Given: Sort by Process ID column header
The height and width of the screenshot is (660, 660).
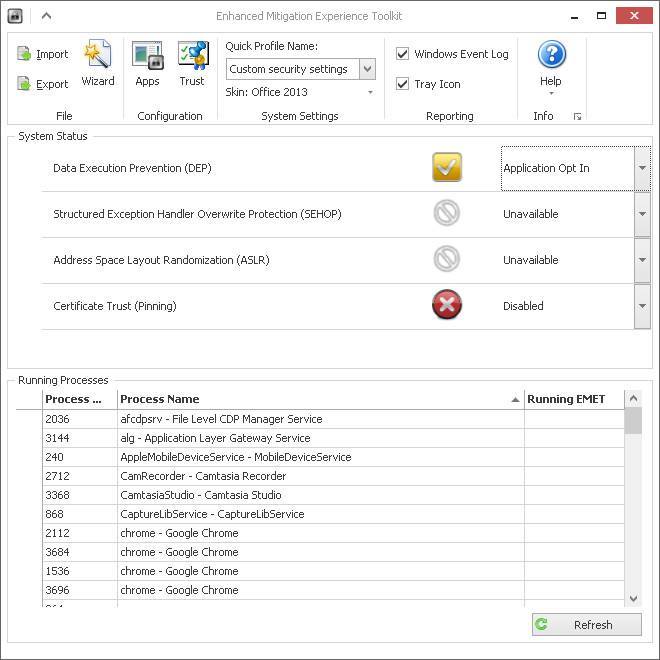Looking at the screenshot, I should coord(80,399).
